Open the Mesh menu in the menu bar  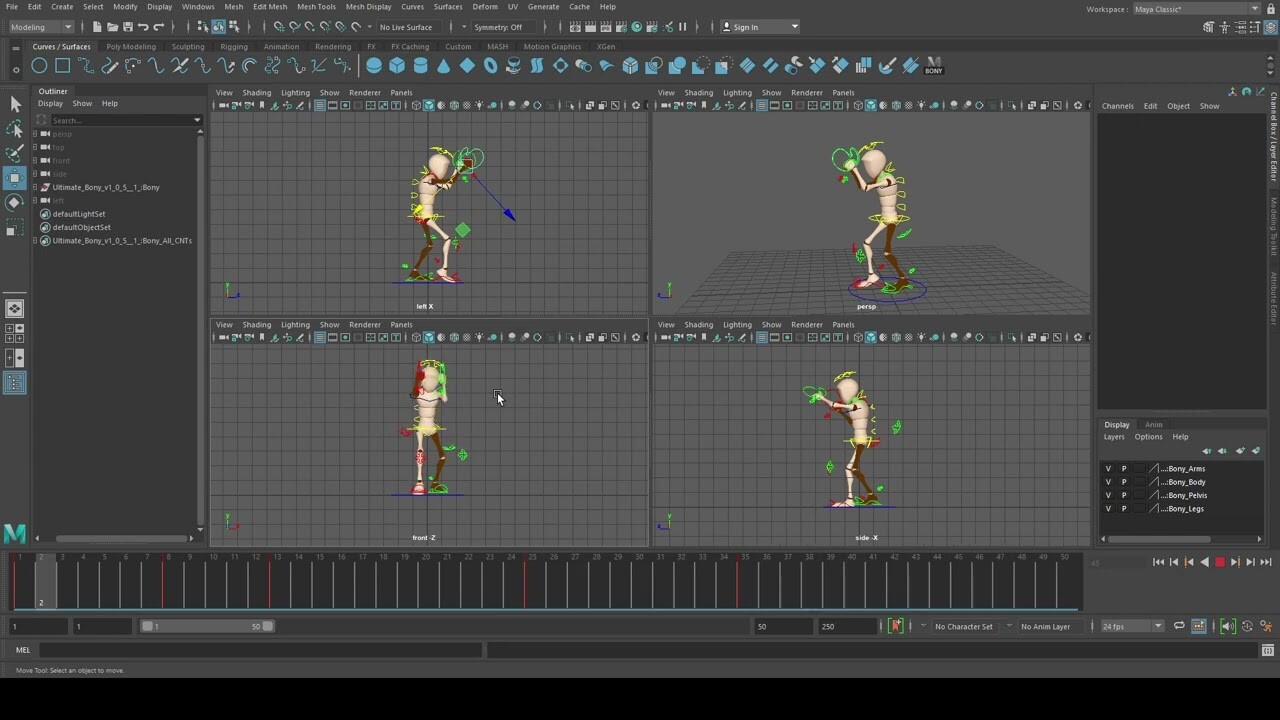click(234, 7)
